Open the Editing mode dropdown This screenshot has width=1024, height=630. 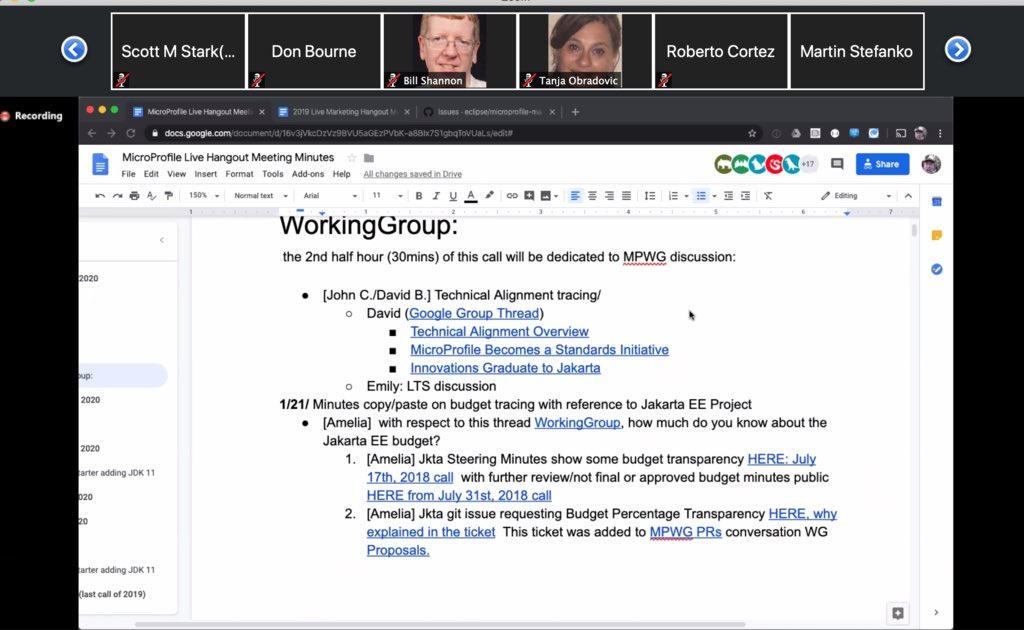click(856, 196)
